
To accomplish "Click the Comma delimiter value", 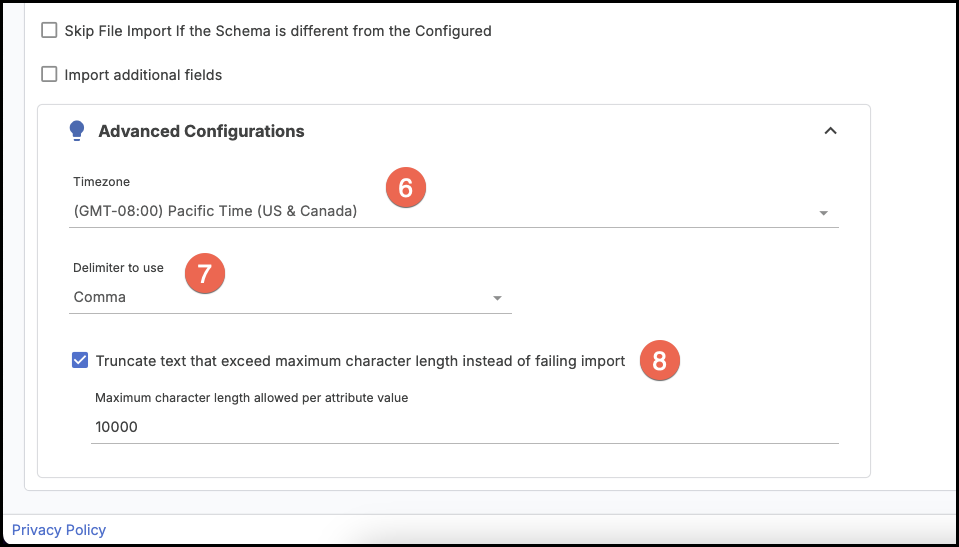I will click(100, 297).
